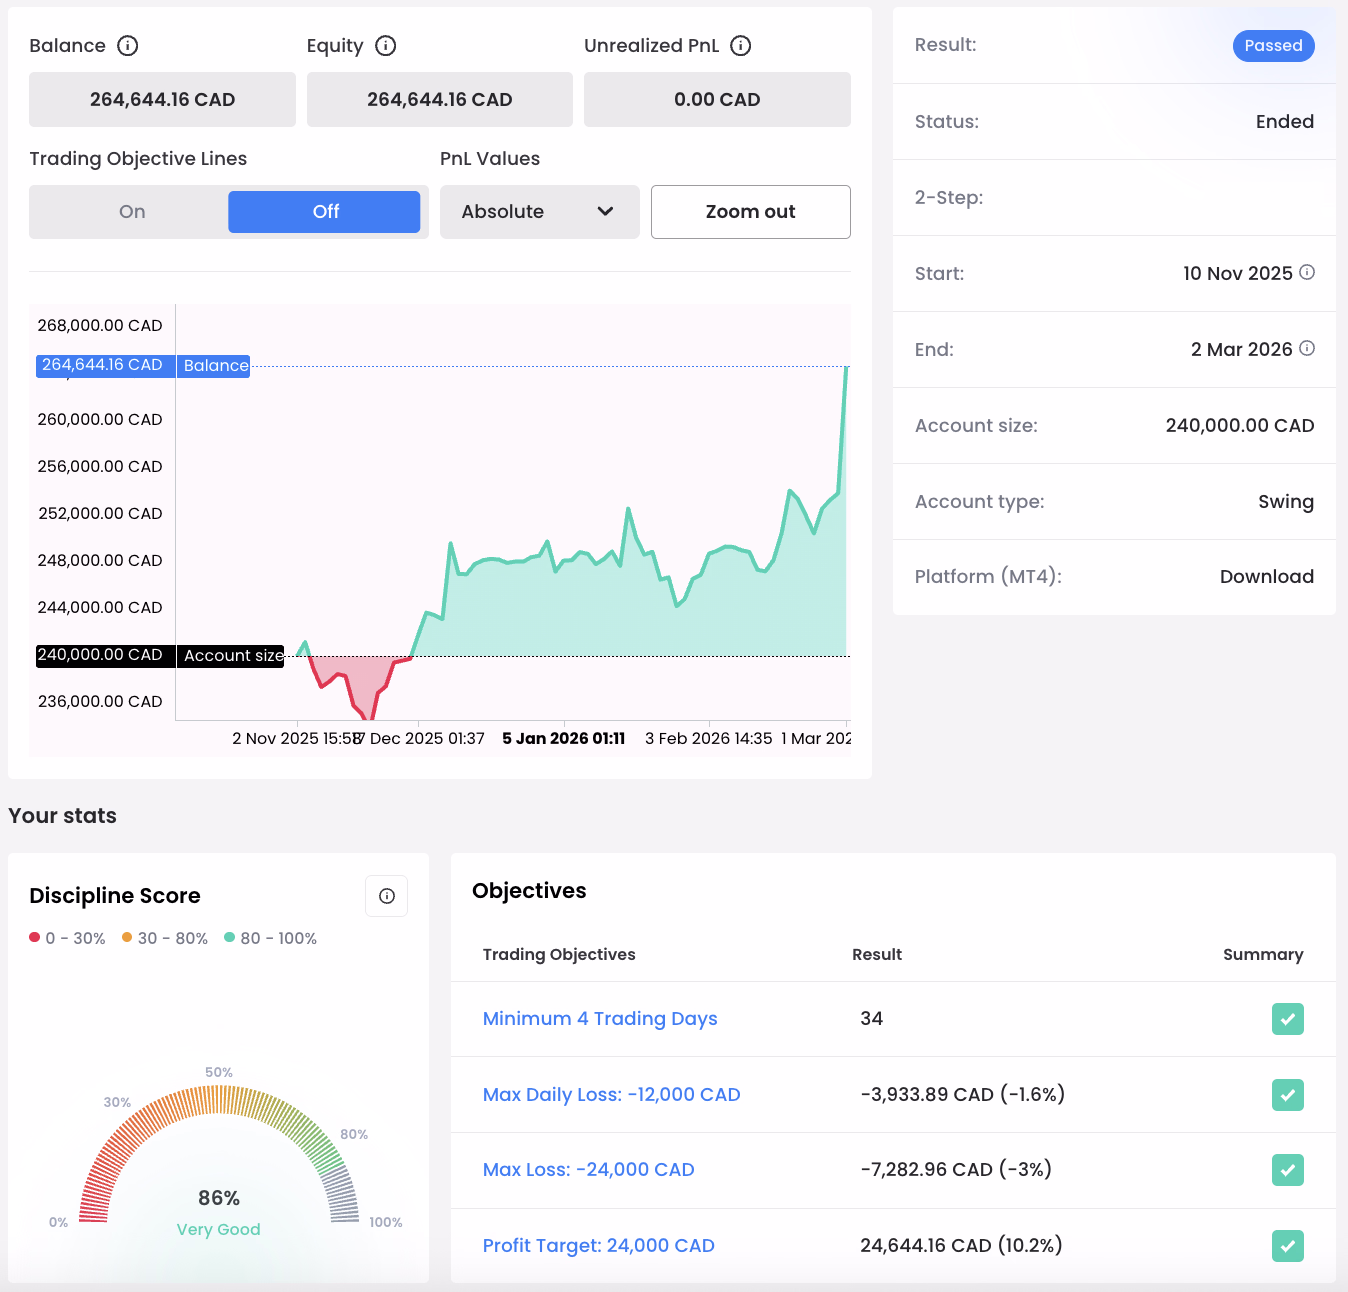
Task: Click the orange 30 - 80% legend dot
Action: 127,938
